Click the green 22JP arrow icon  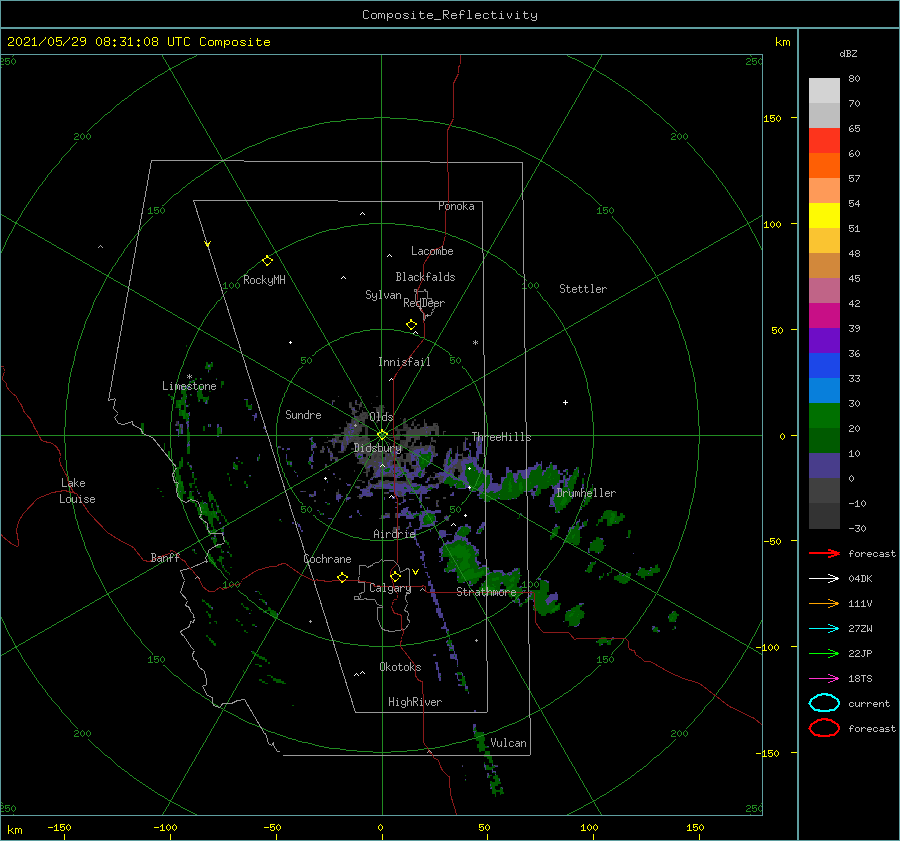point(824,653)
